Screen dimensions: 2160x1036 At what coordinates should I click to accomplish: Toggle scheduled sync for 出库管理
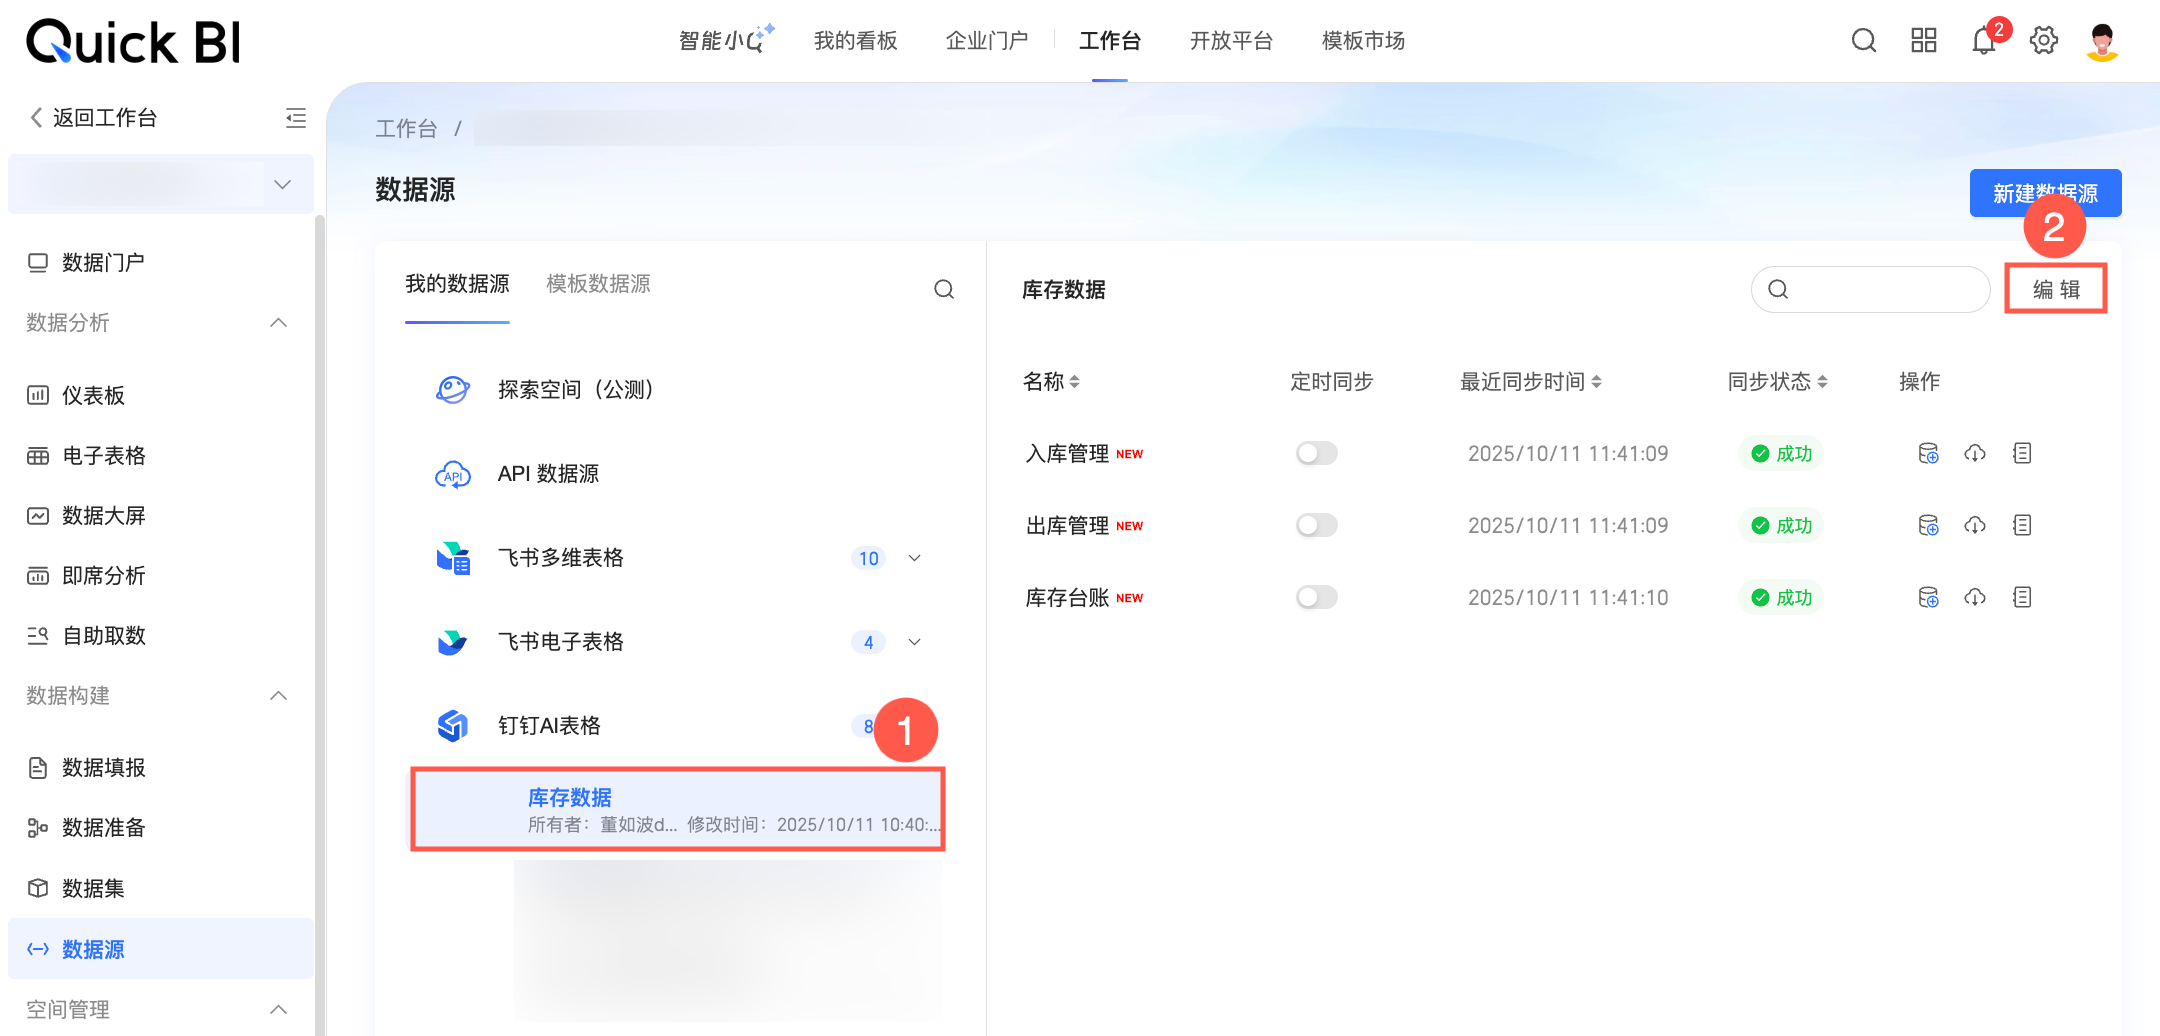coord(1317,526)
